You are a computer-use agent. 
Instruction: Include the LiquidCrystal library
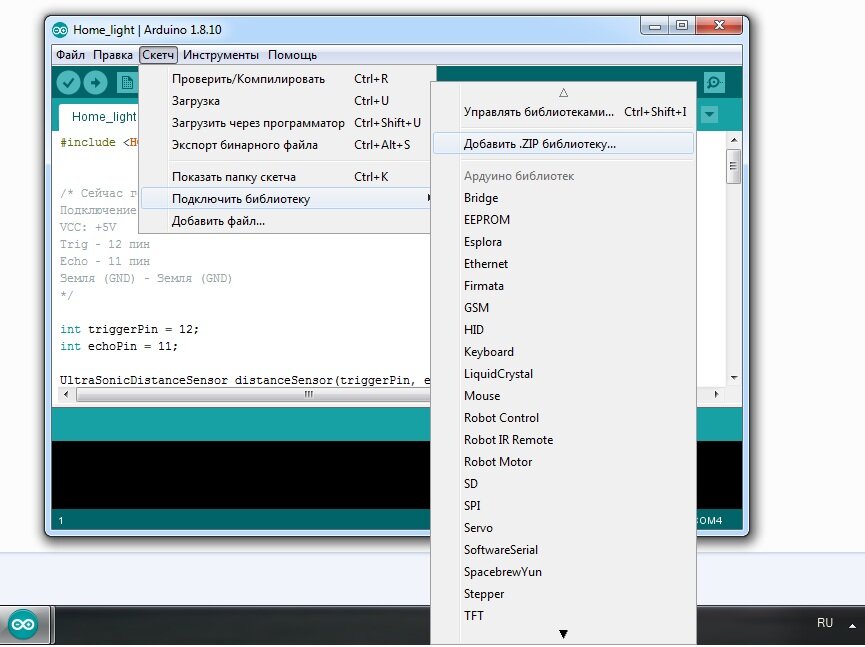pyautogui.click(x=563, y=374)
